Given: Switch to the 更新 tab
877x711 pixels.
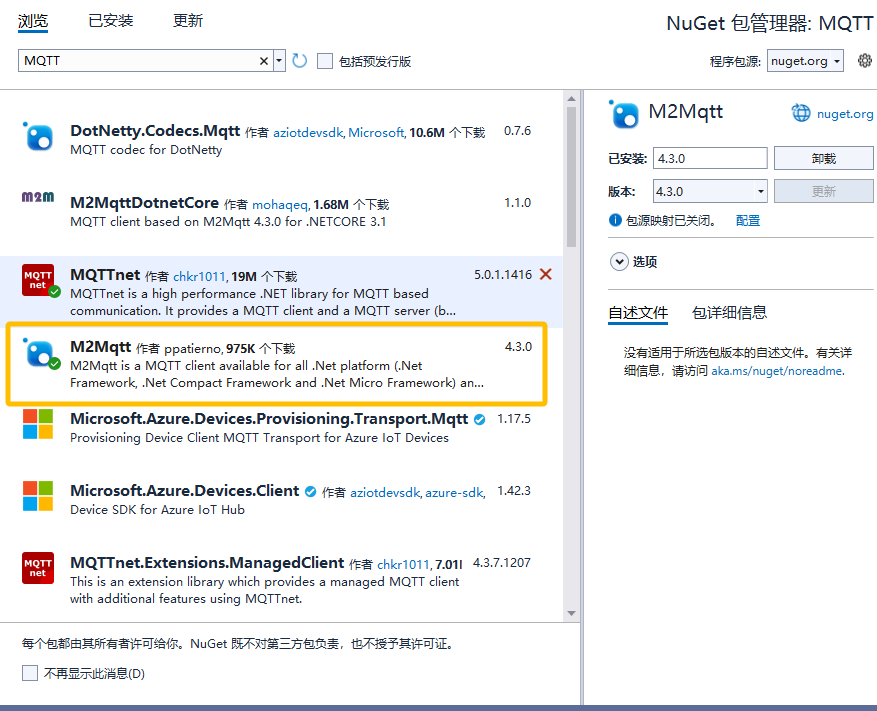Looking at the screenshot, I should tap(188, 21).
